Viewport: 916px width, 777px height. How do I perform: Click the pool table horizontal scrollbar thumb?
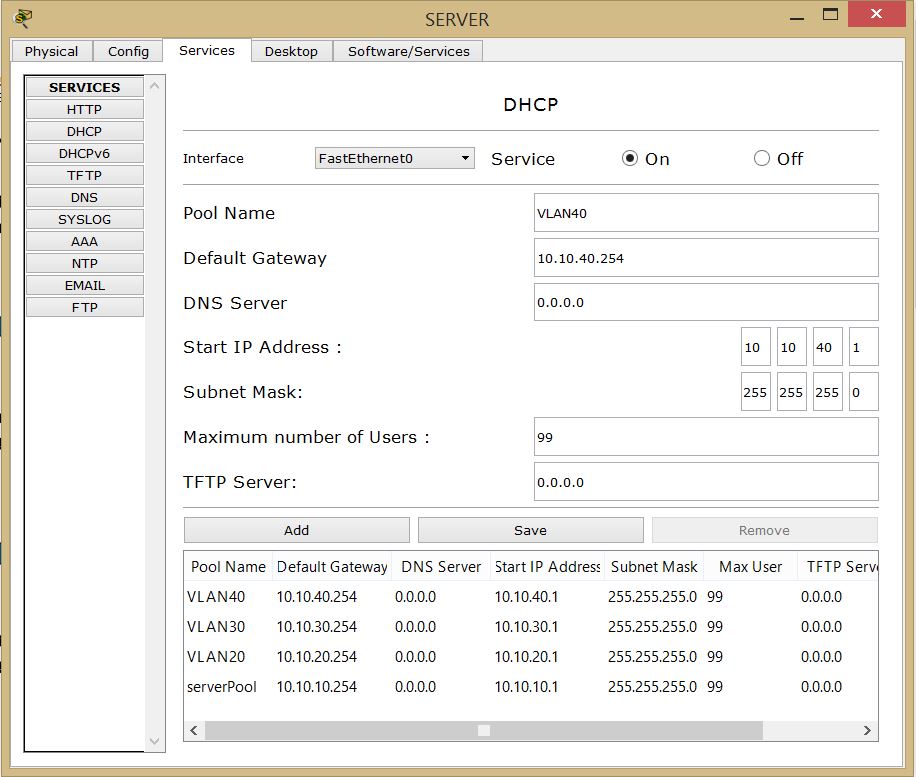[484, 730]
